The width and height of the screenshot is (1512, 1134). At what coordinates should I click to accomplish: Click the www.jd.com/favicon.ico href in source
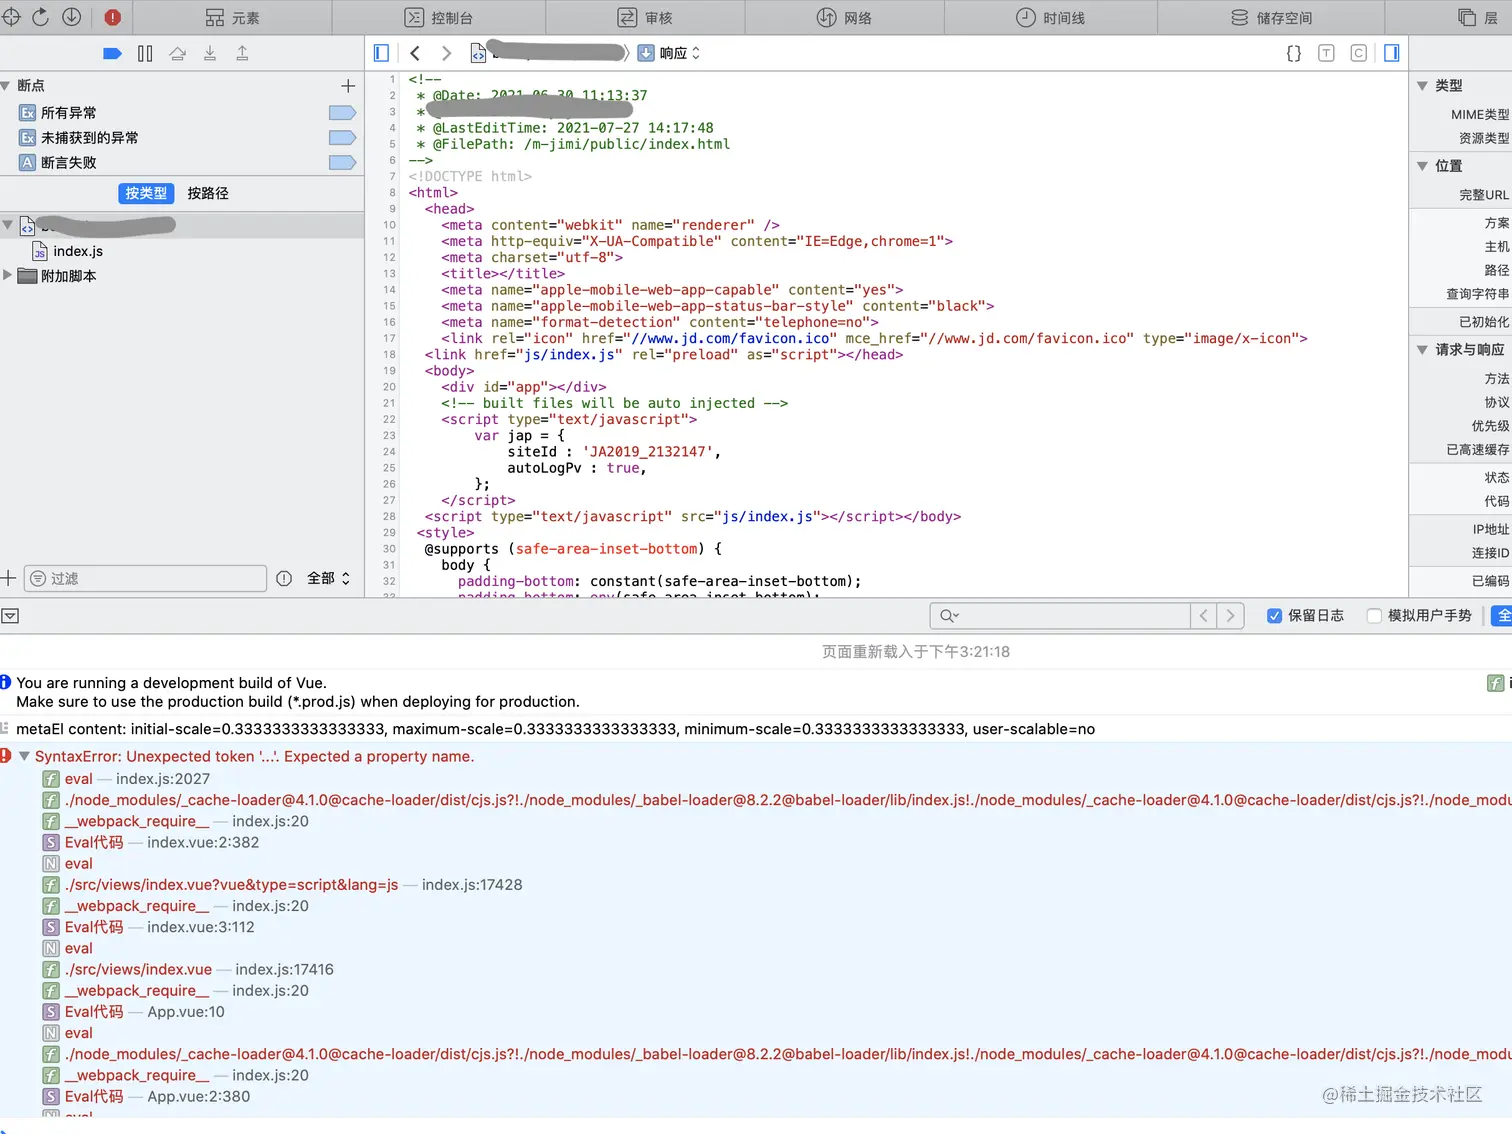[x=733, y=338]
